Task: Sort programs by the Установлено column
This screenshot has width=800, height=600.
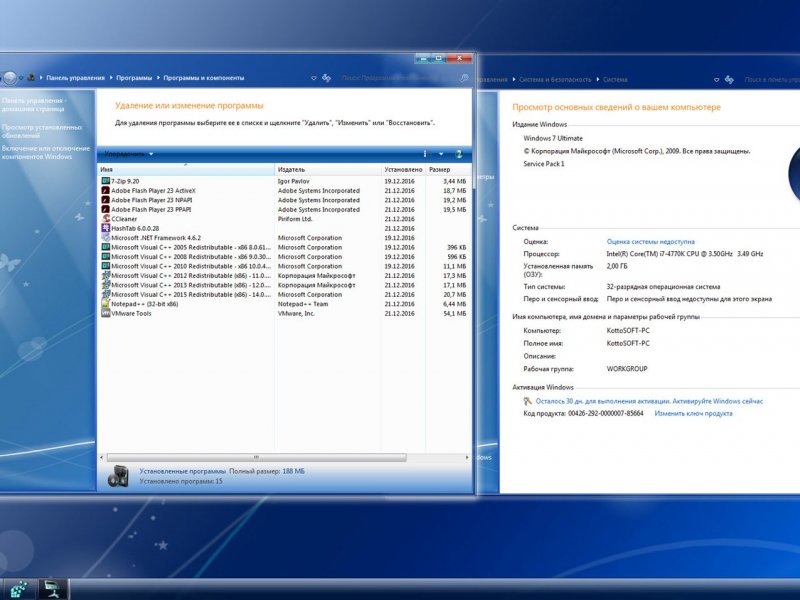Action: [x=403, y=169]
